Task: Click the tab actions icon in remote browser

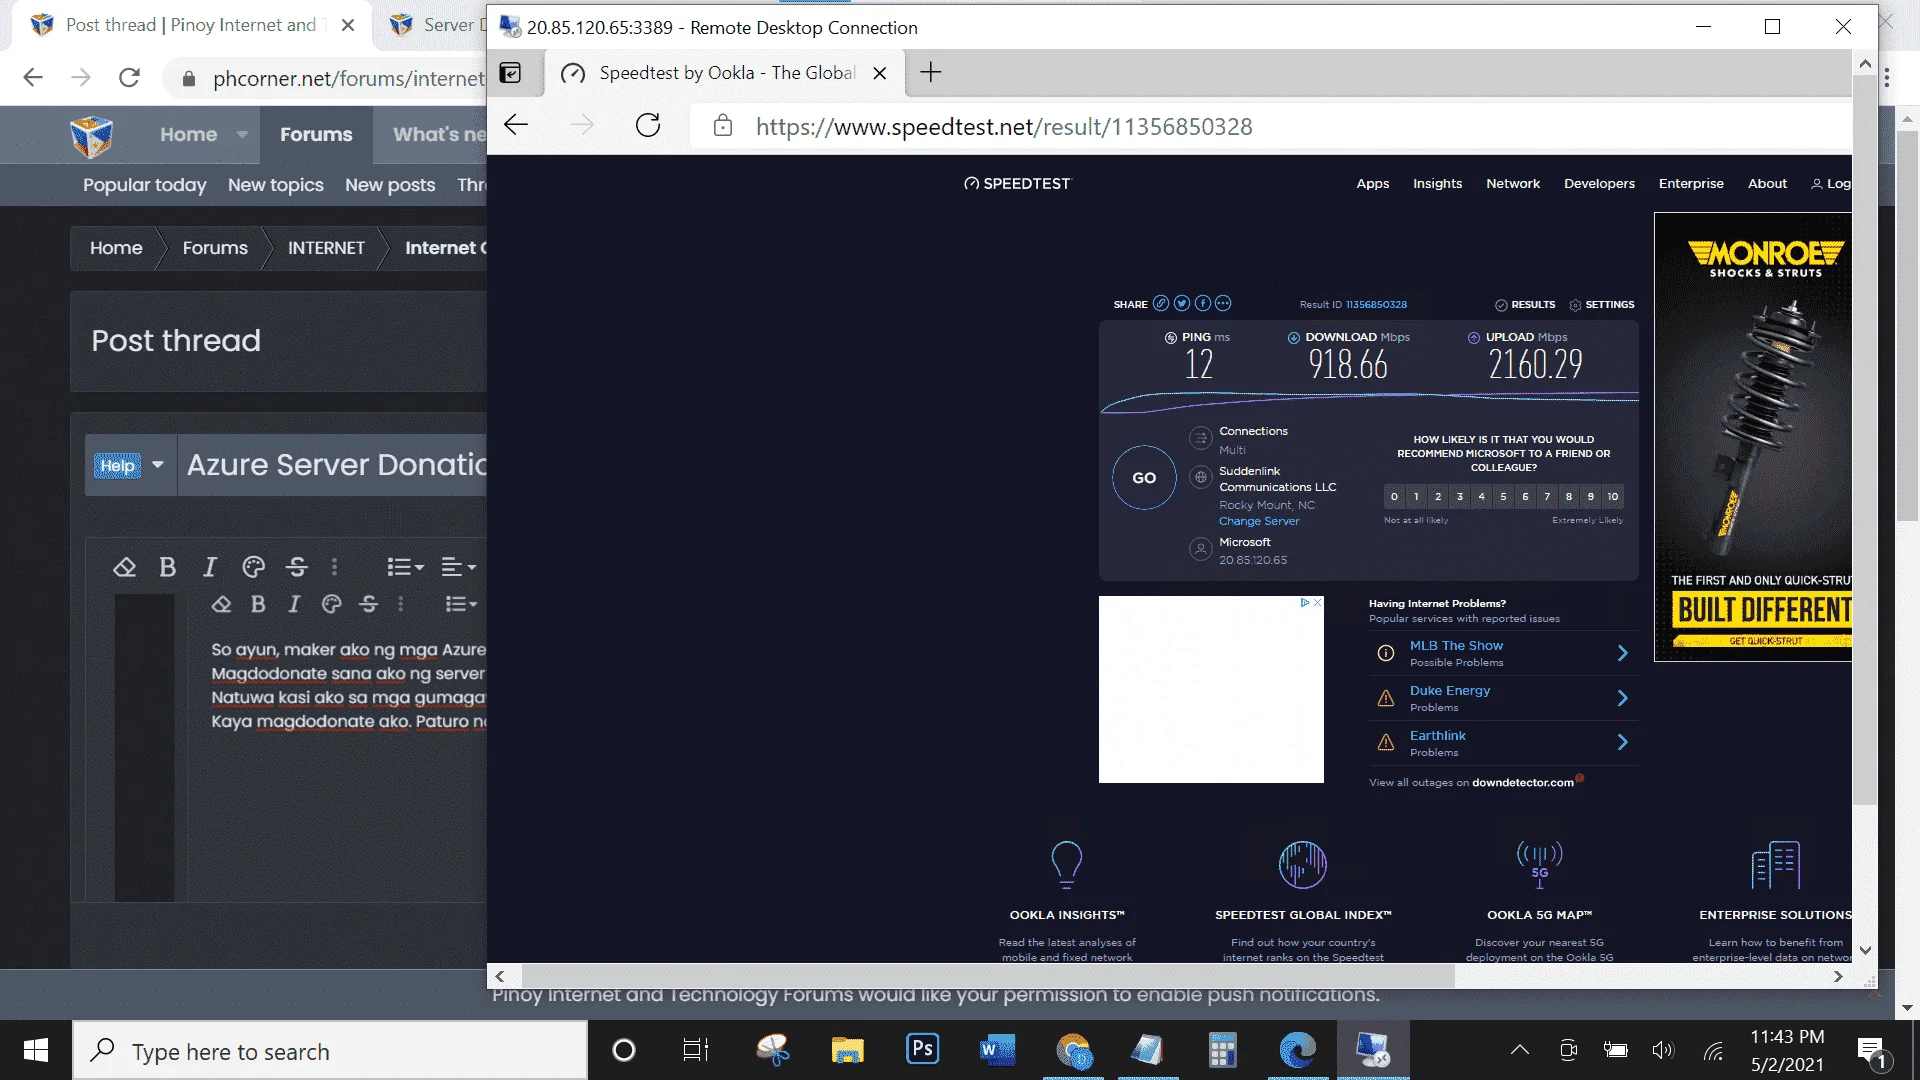Action: (x=510, y=73)
